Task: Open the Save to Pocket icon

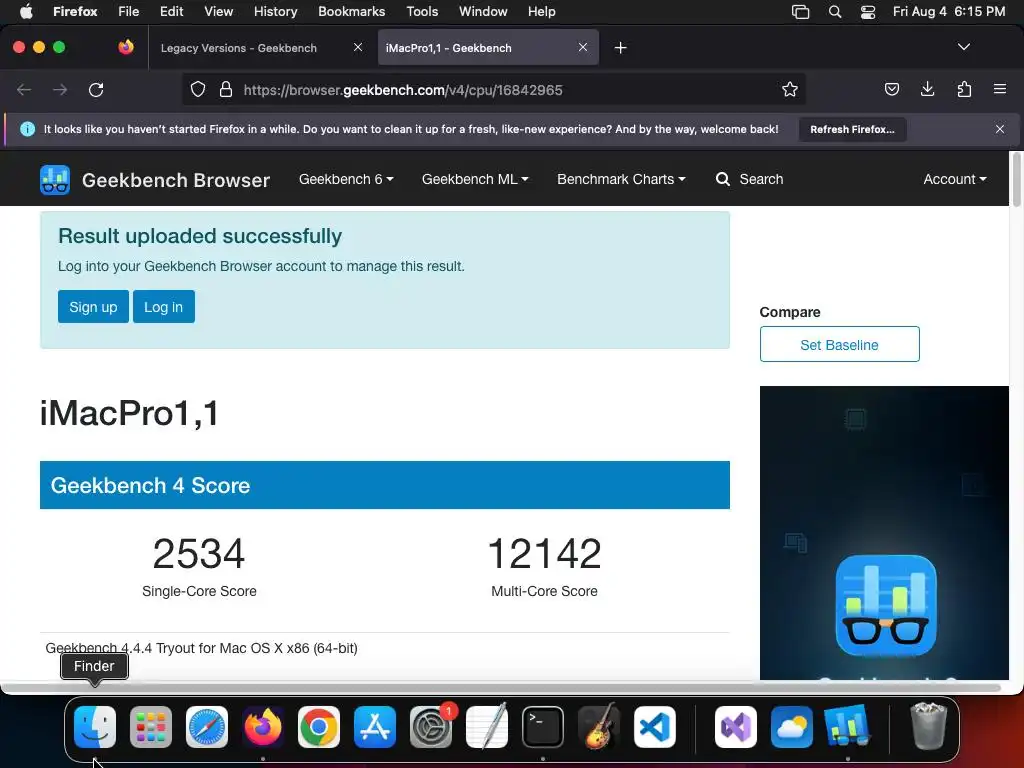Action: [x=891, y=89]
